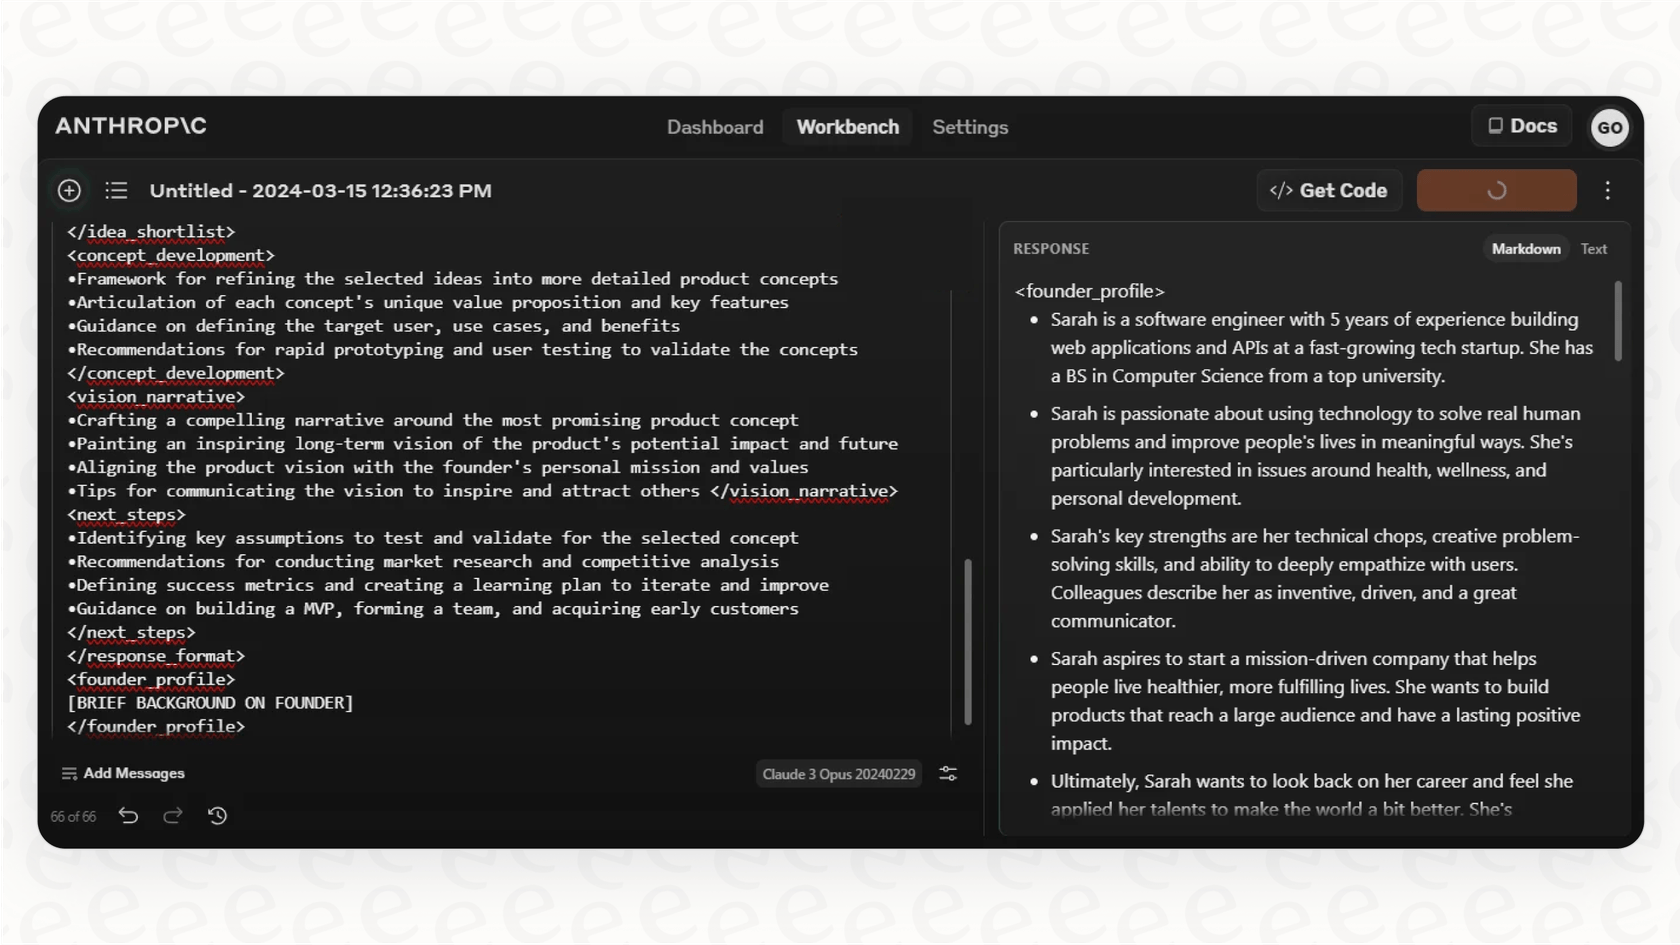Click the Untitled prompt title field
Viewport: 1680px width, 945px height.
(x=320, y=190)
